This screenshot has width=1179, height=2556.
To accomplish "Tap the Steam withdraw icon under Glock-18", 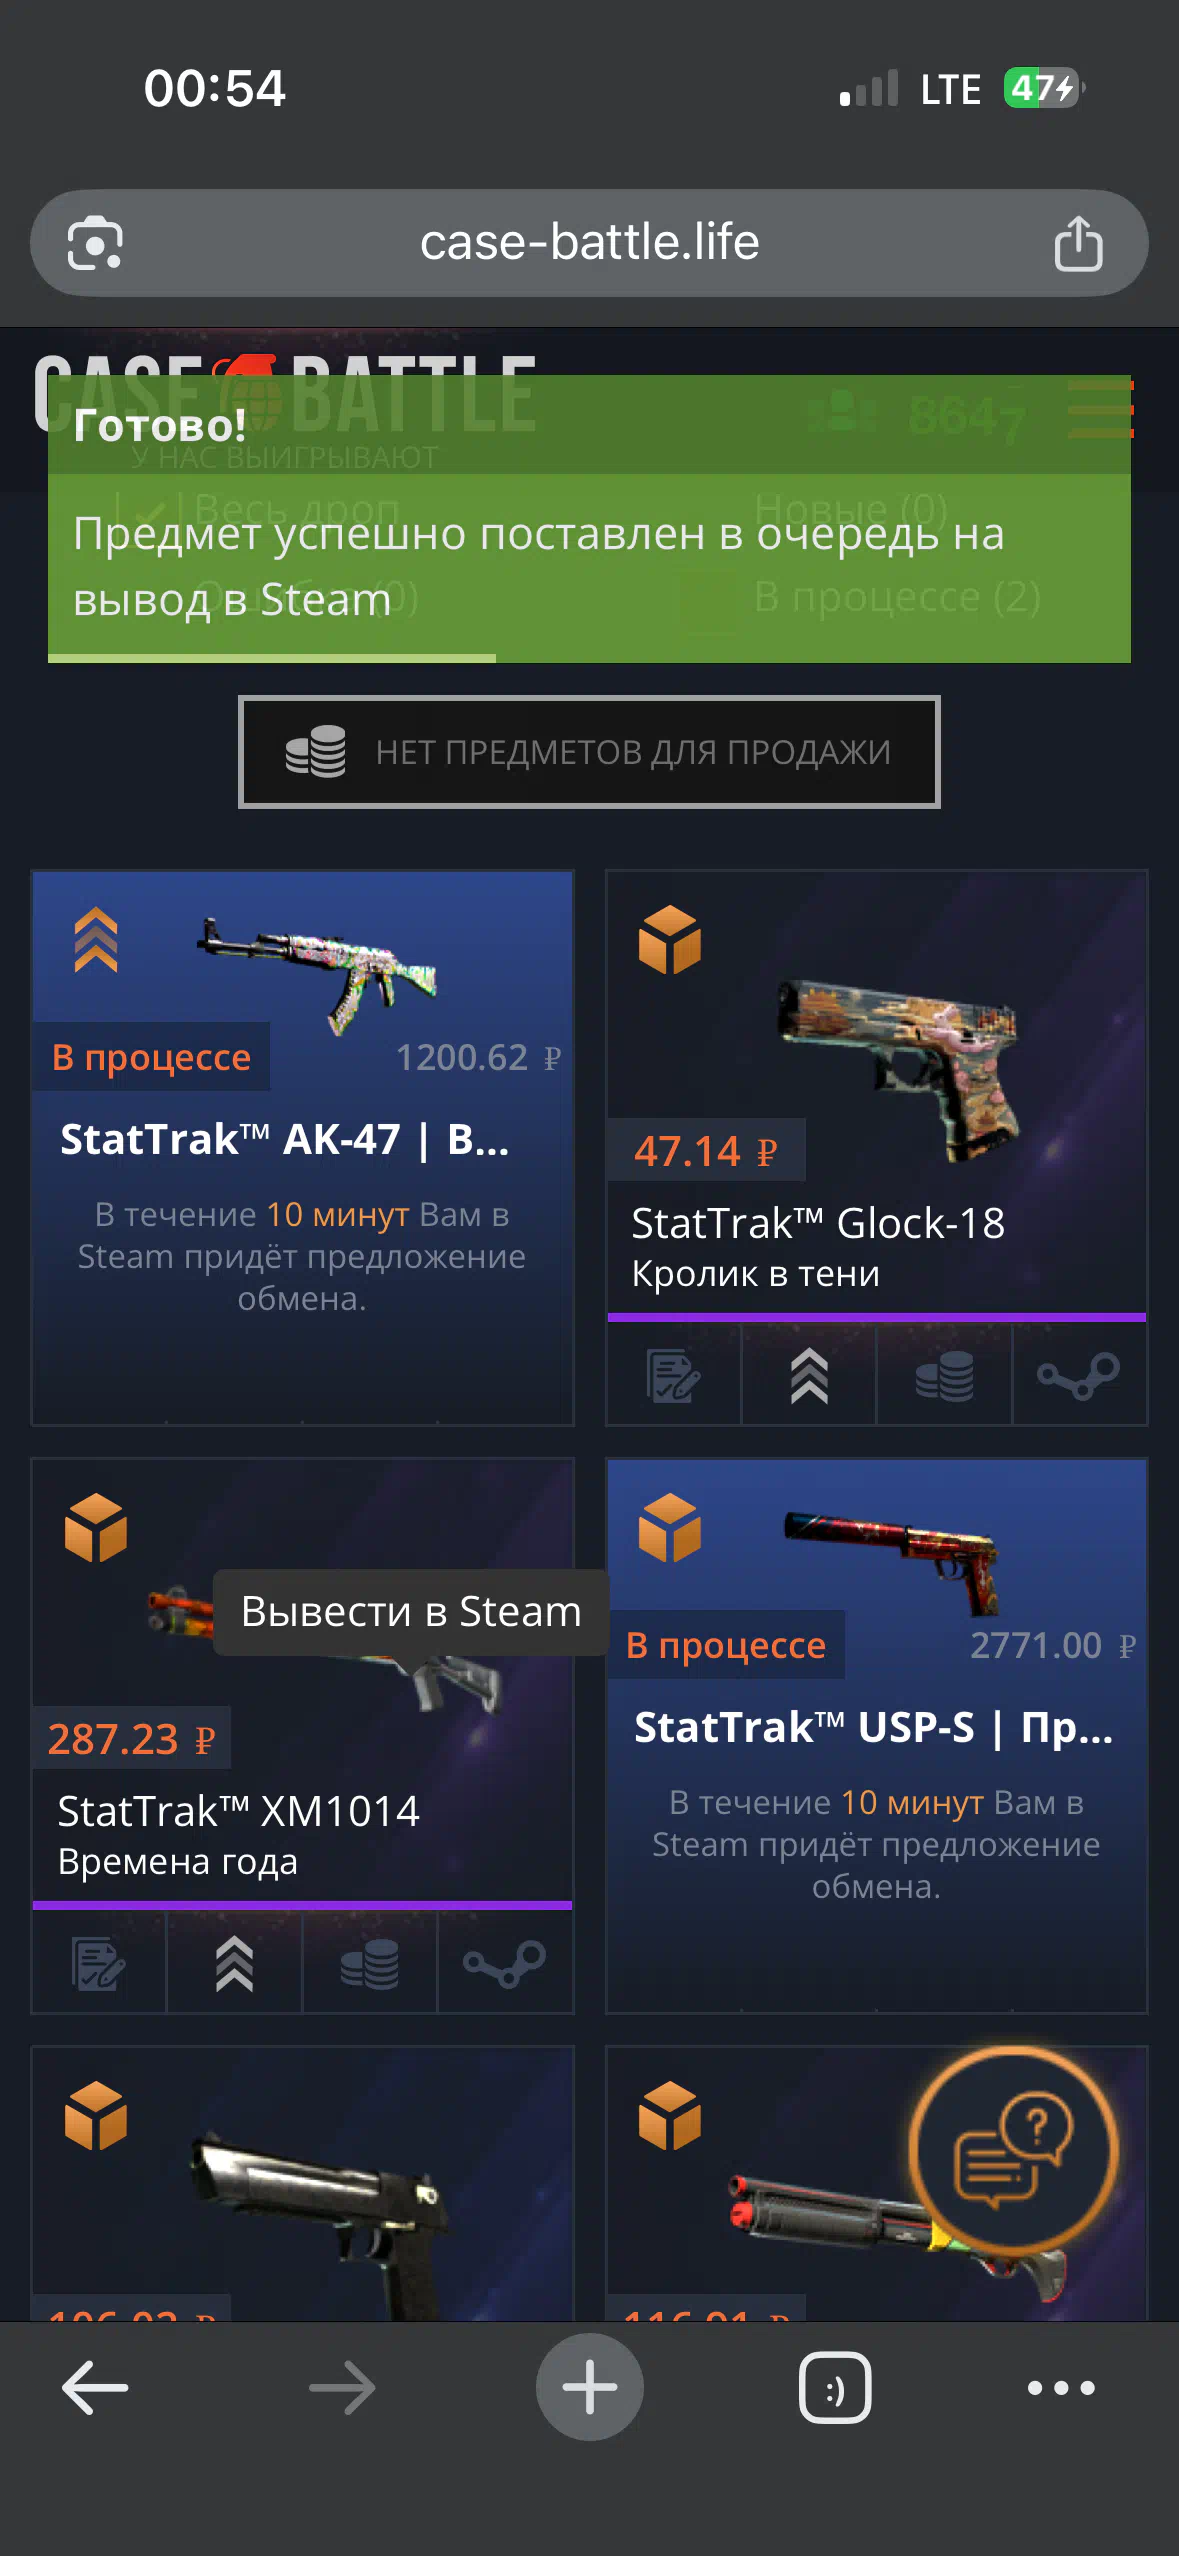I will pyautogui.click(x=1079, y=1376).
